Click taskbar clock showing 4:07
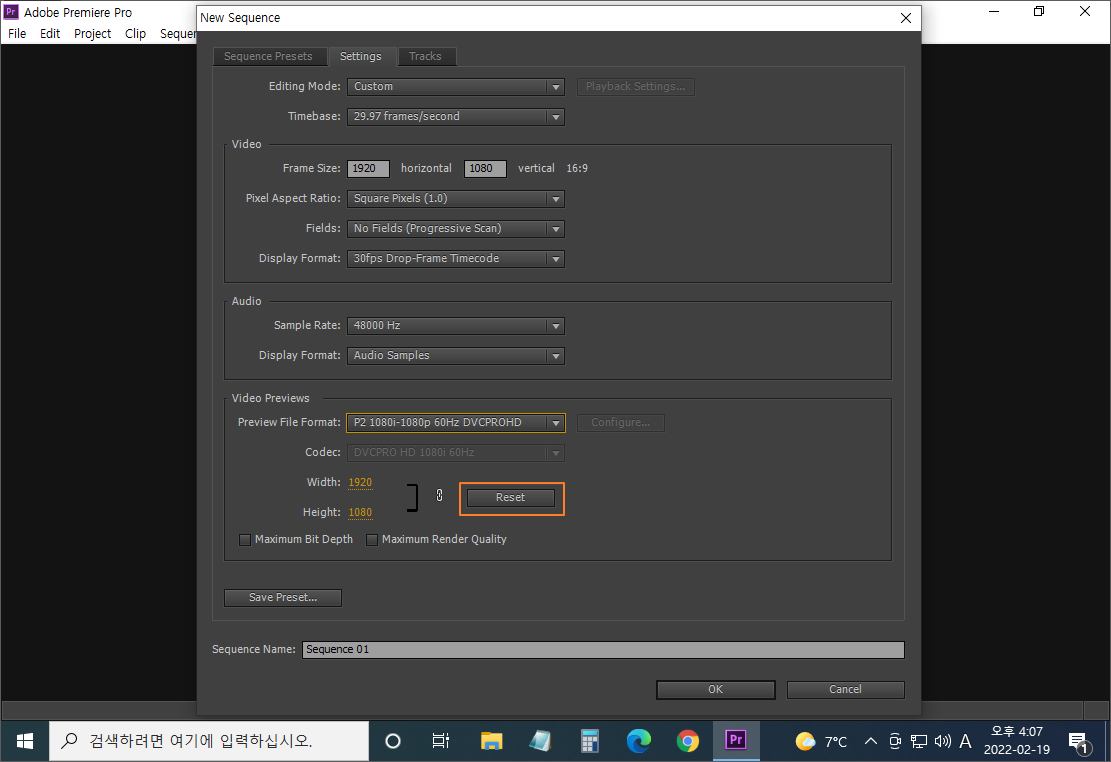The width and height of the screenshot is (1111, 762). pyautogui.click(x=1017, y=741)
